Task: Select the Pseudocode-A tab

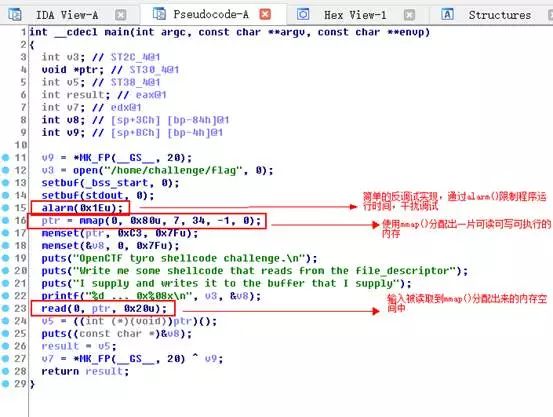Action: pyautogui.click(x=211, y=14)
